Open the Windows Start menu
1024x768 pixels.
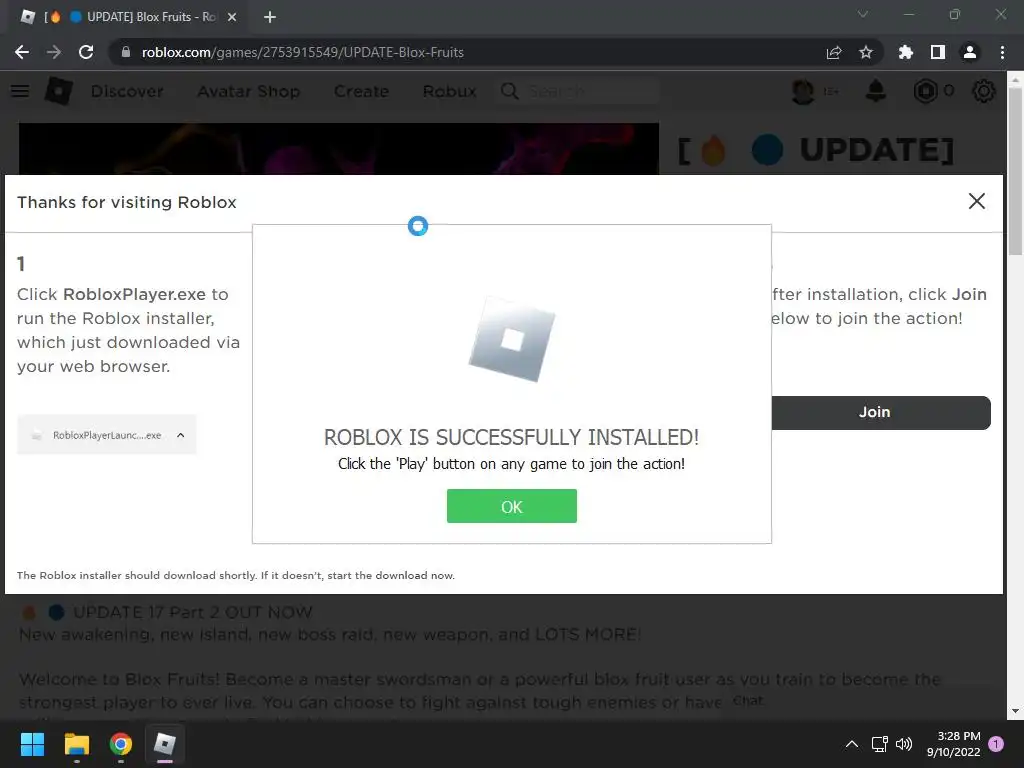coord(32,744)
